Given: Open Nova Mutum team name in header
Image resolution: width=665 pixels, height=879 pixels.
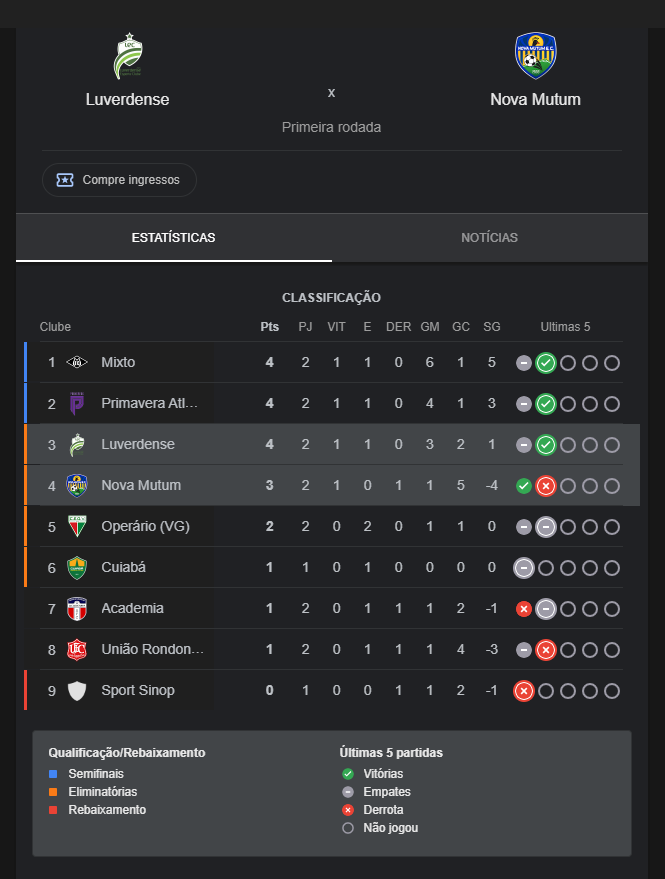Looking at the screenshot, I should click(x=535, y=99).
